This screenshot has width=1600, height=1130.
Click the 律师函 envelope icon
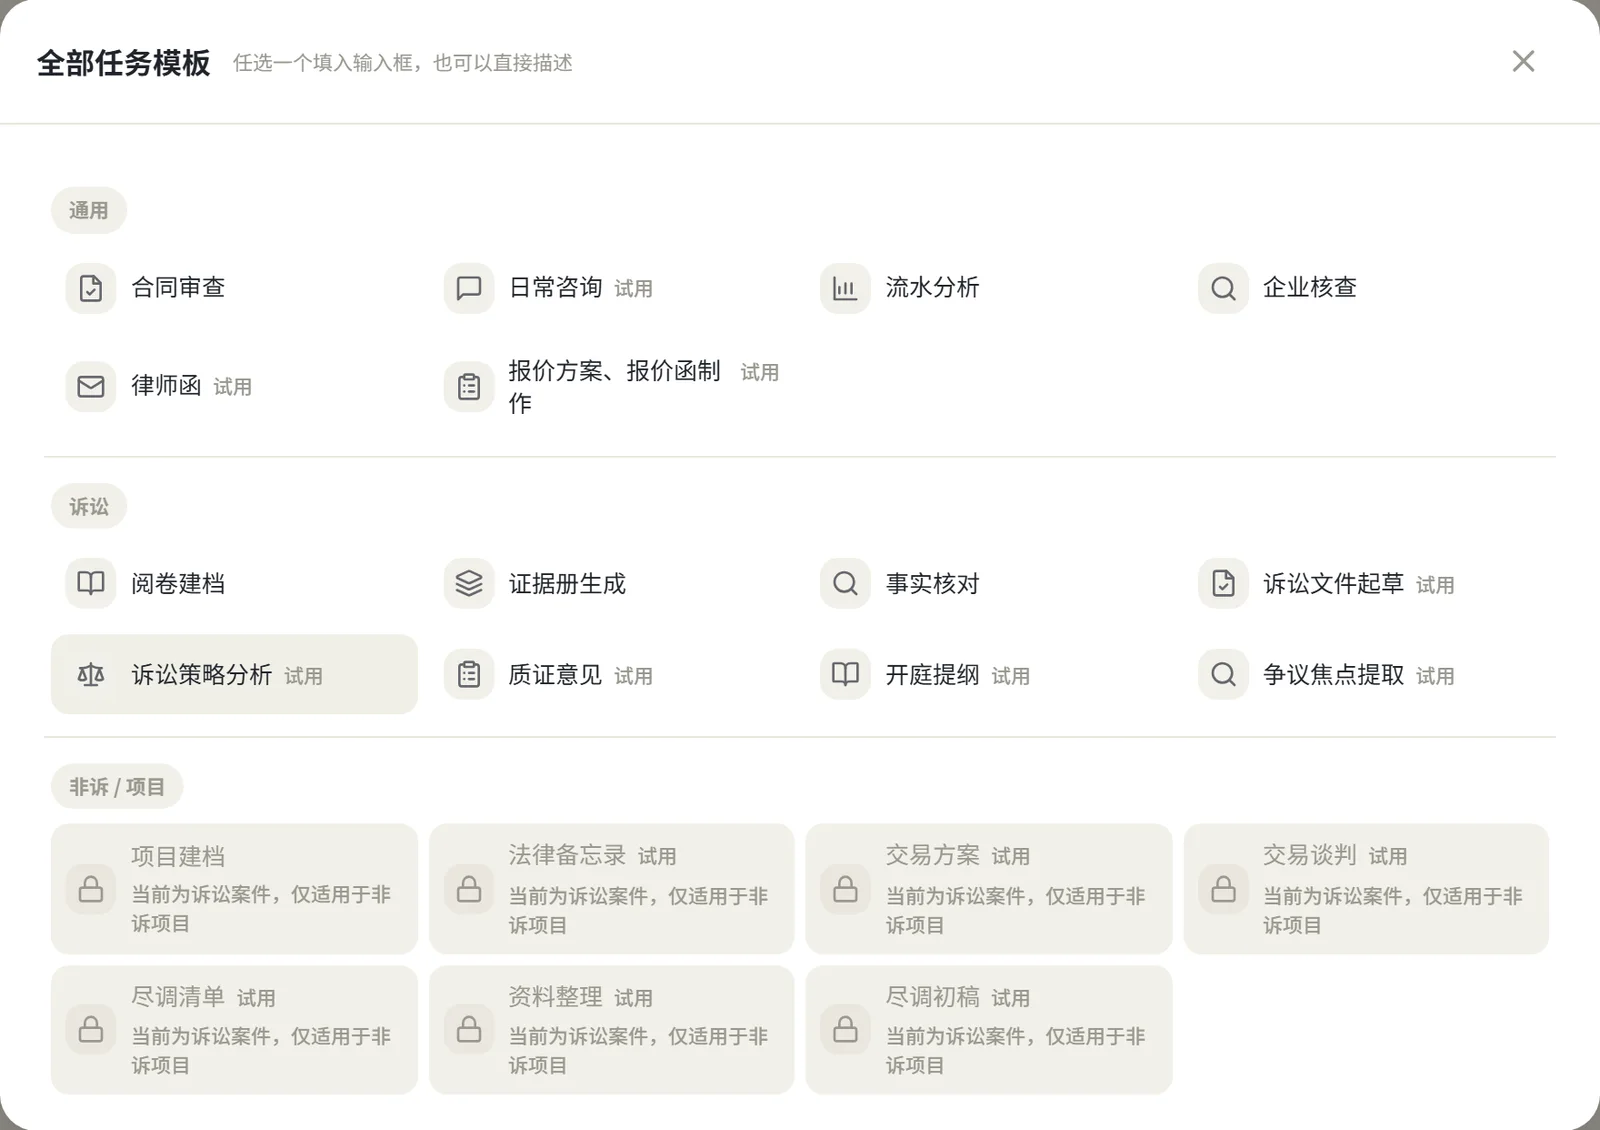click(x=91, y=386)
